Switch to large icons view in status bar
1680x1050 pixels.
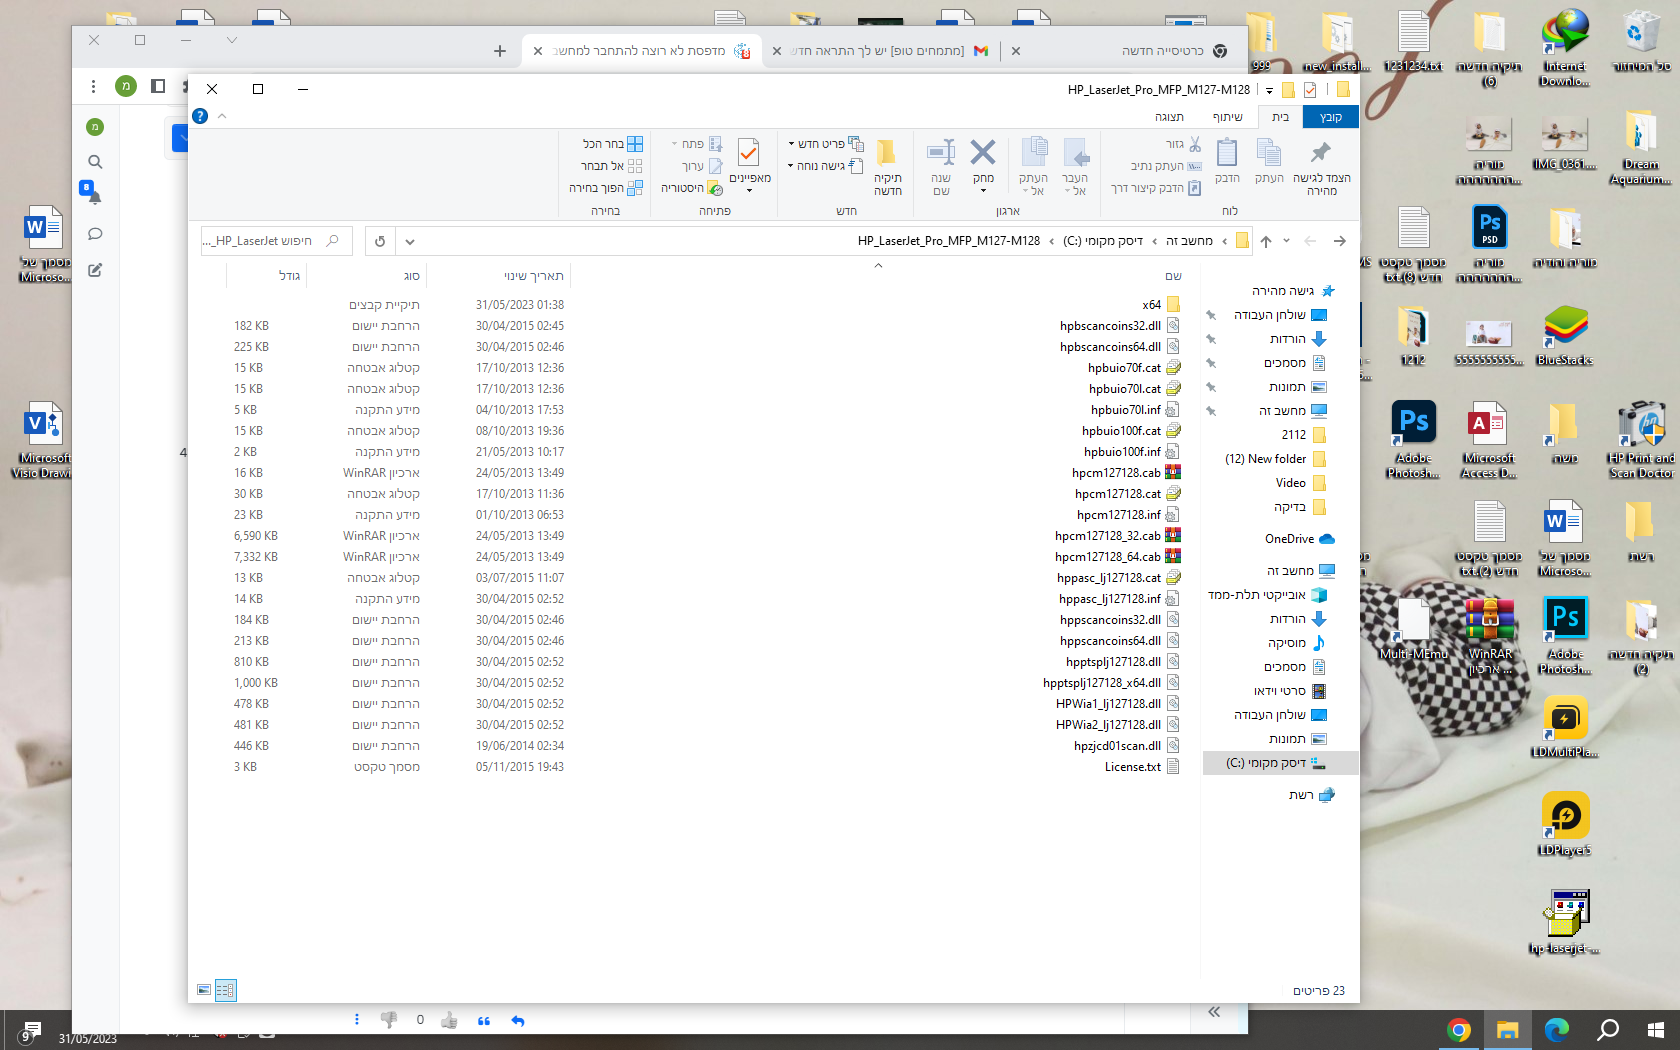coord(204,990)
